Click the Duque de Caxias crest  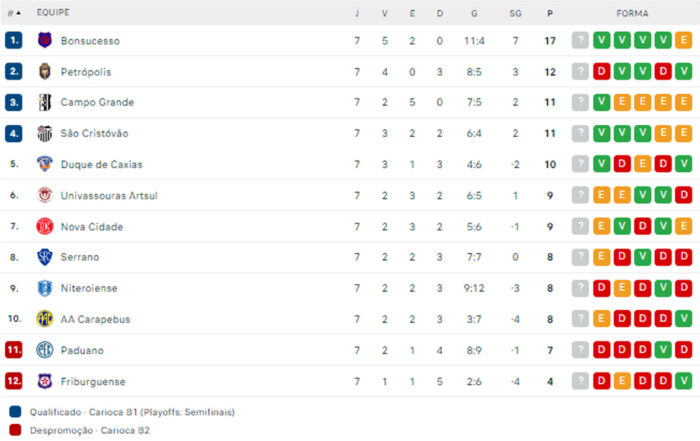(44, 165)
